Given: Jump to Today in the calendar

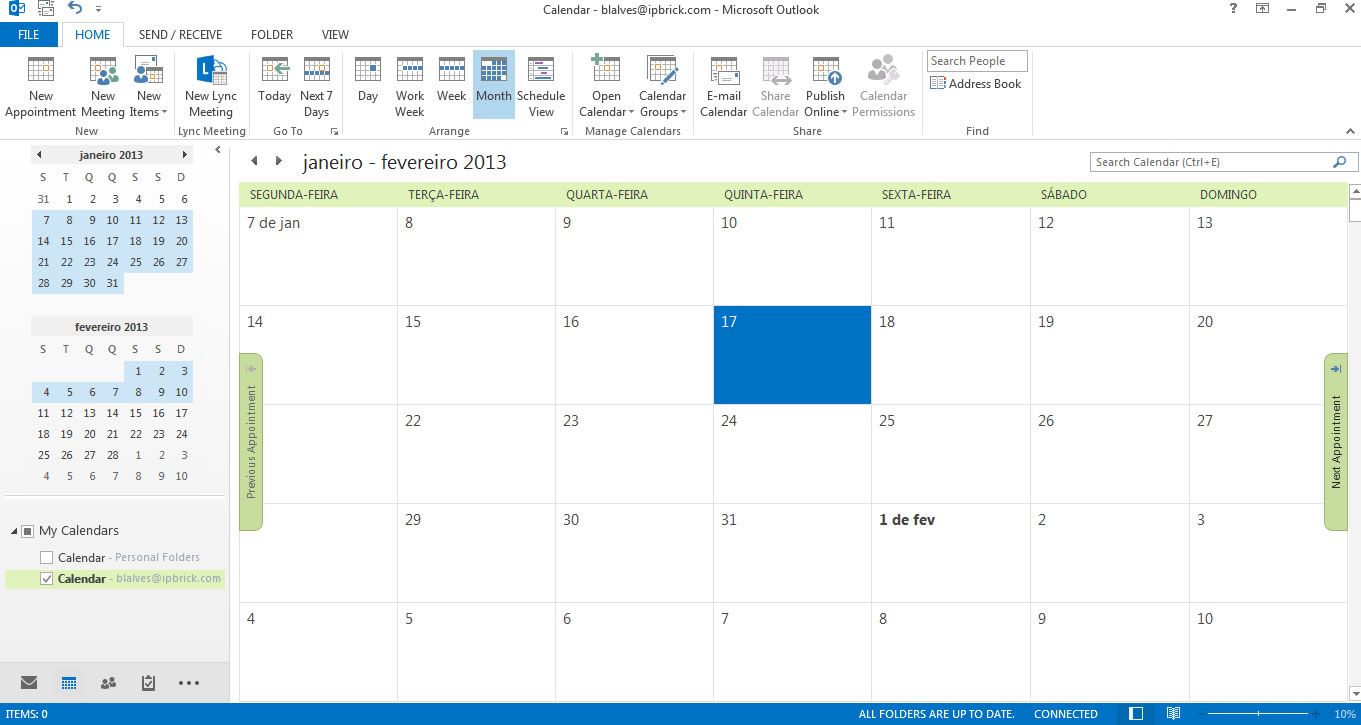Looking at the screenshot, I should 274,80.
